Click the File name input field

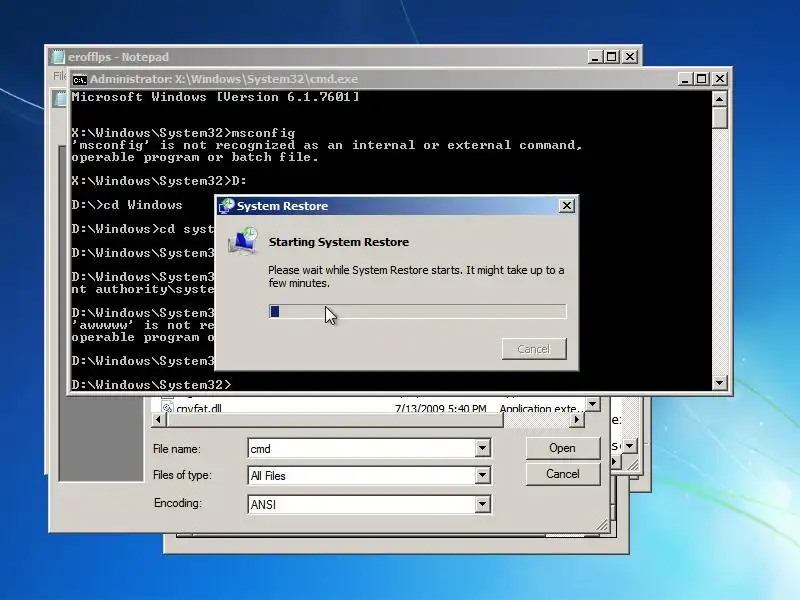pos(362,449)
